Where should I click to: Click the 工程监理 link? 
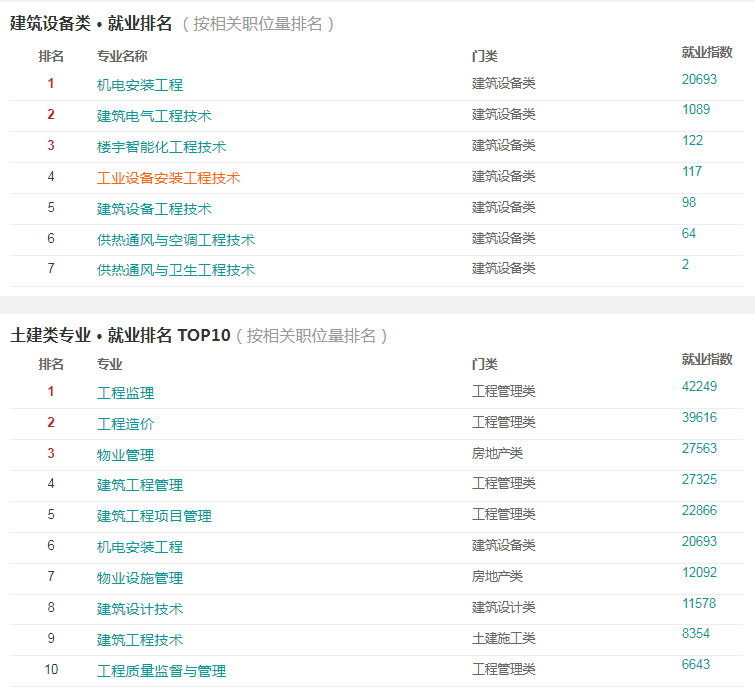[125, 393]
